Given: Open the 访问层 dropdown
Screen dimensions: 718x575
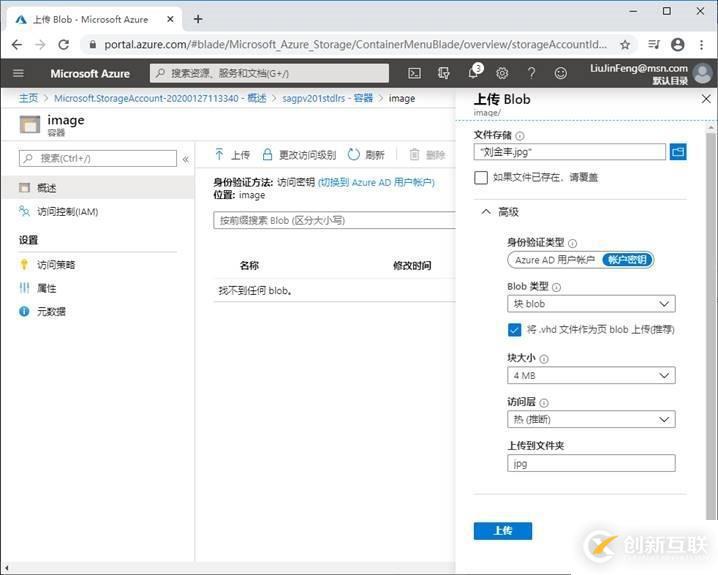Looking at the screenshot, I should tap(590, 419).
